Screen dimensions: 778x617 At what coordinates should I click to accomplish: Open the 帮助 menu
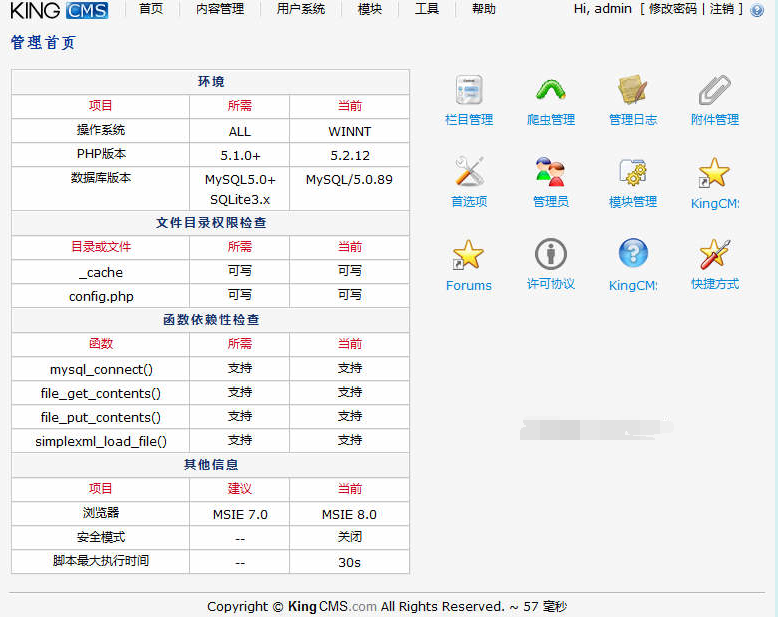click(x=484, y=9)
